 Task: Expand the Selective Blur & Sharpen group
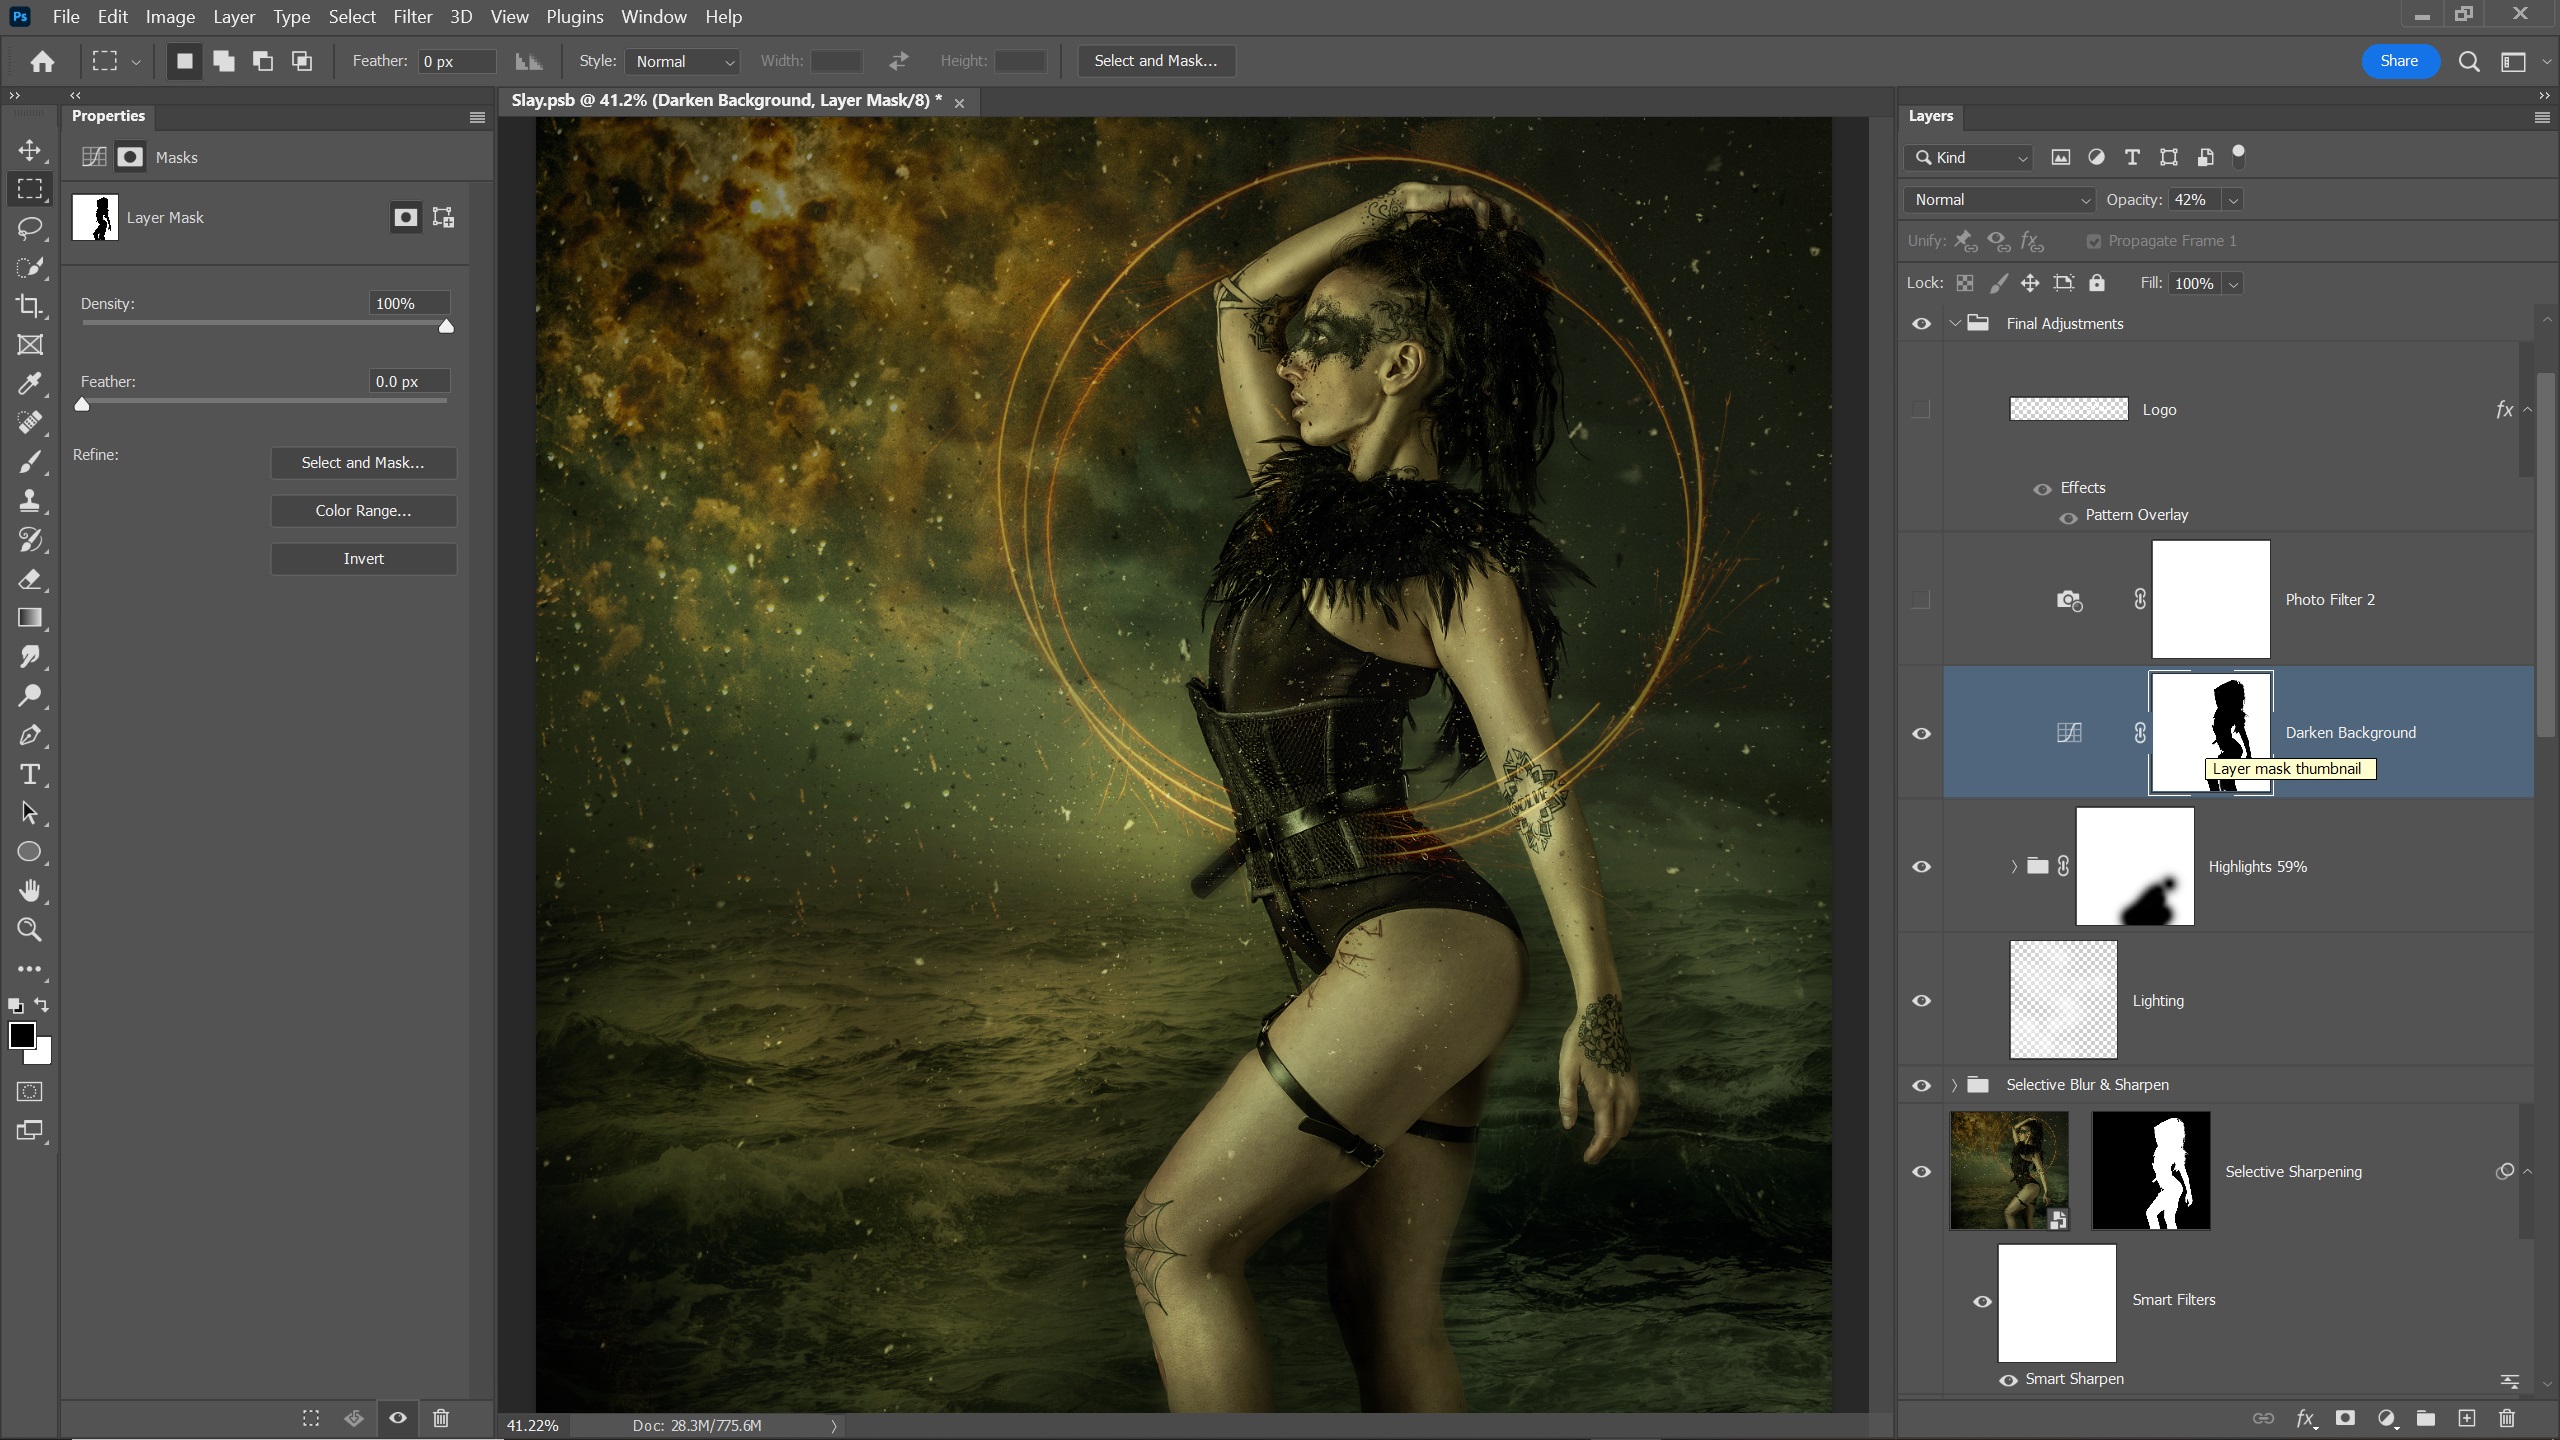pos(1954,1085)
